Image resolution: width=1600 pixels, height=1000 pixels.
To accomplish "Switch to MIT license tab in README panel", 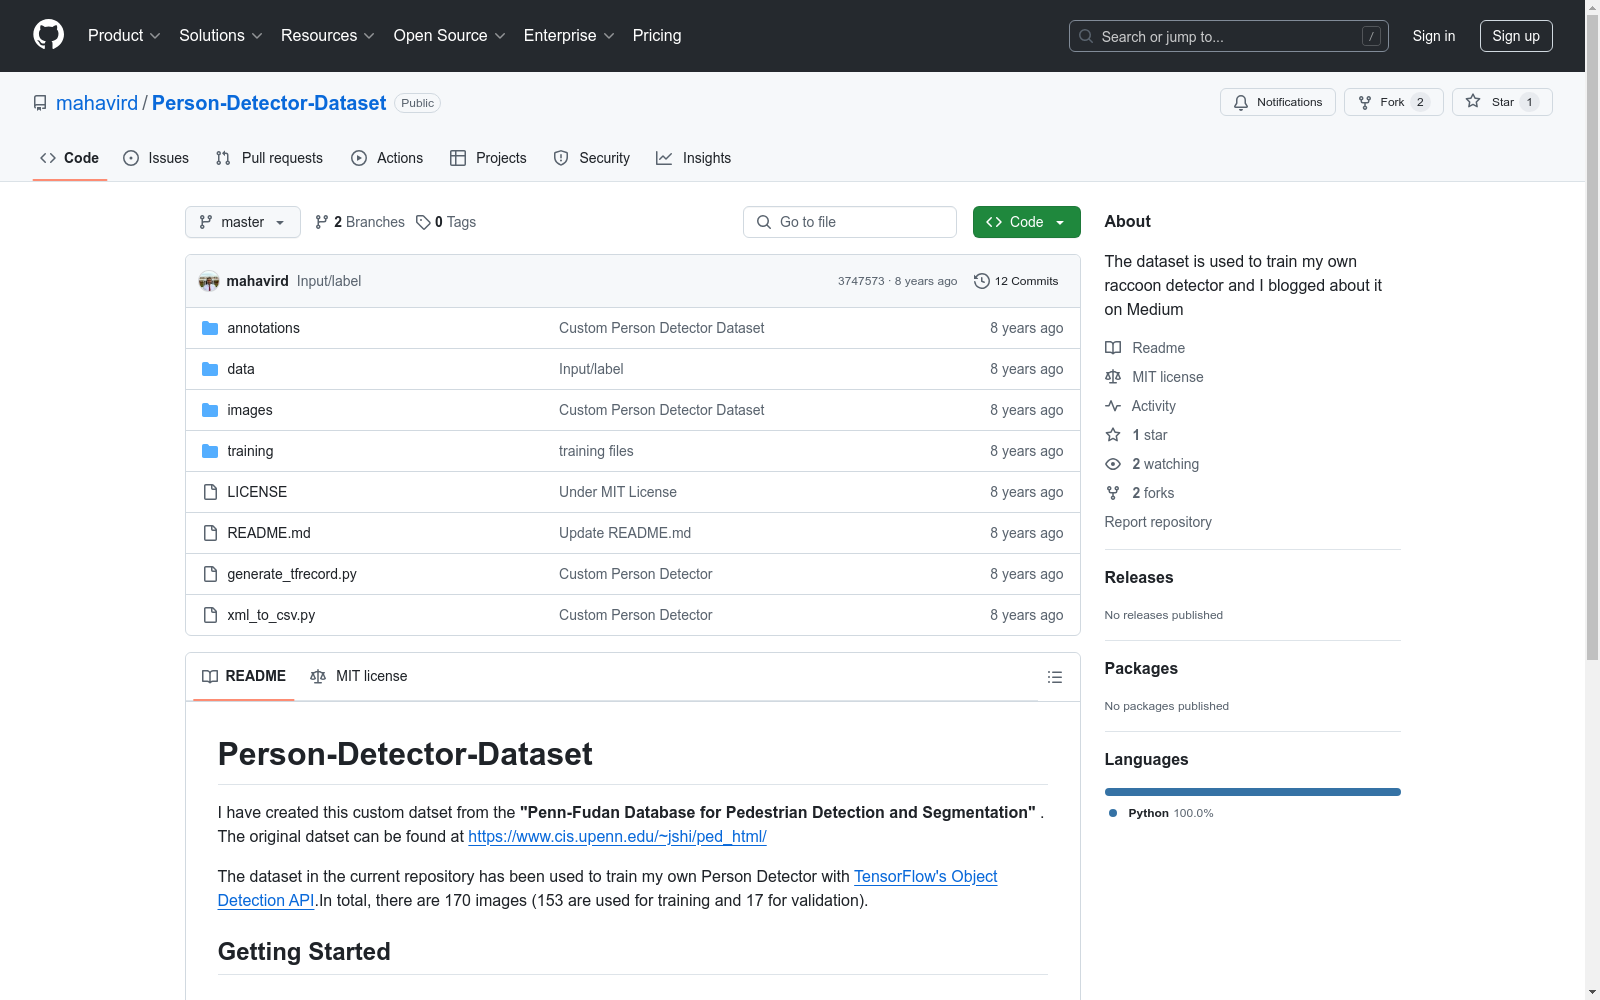I will [x=359, y=676].
